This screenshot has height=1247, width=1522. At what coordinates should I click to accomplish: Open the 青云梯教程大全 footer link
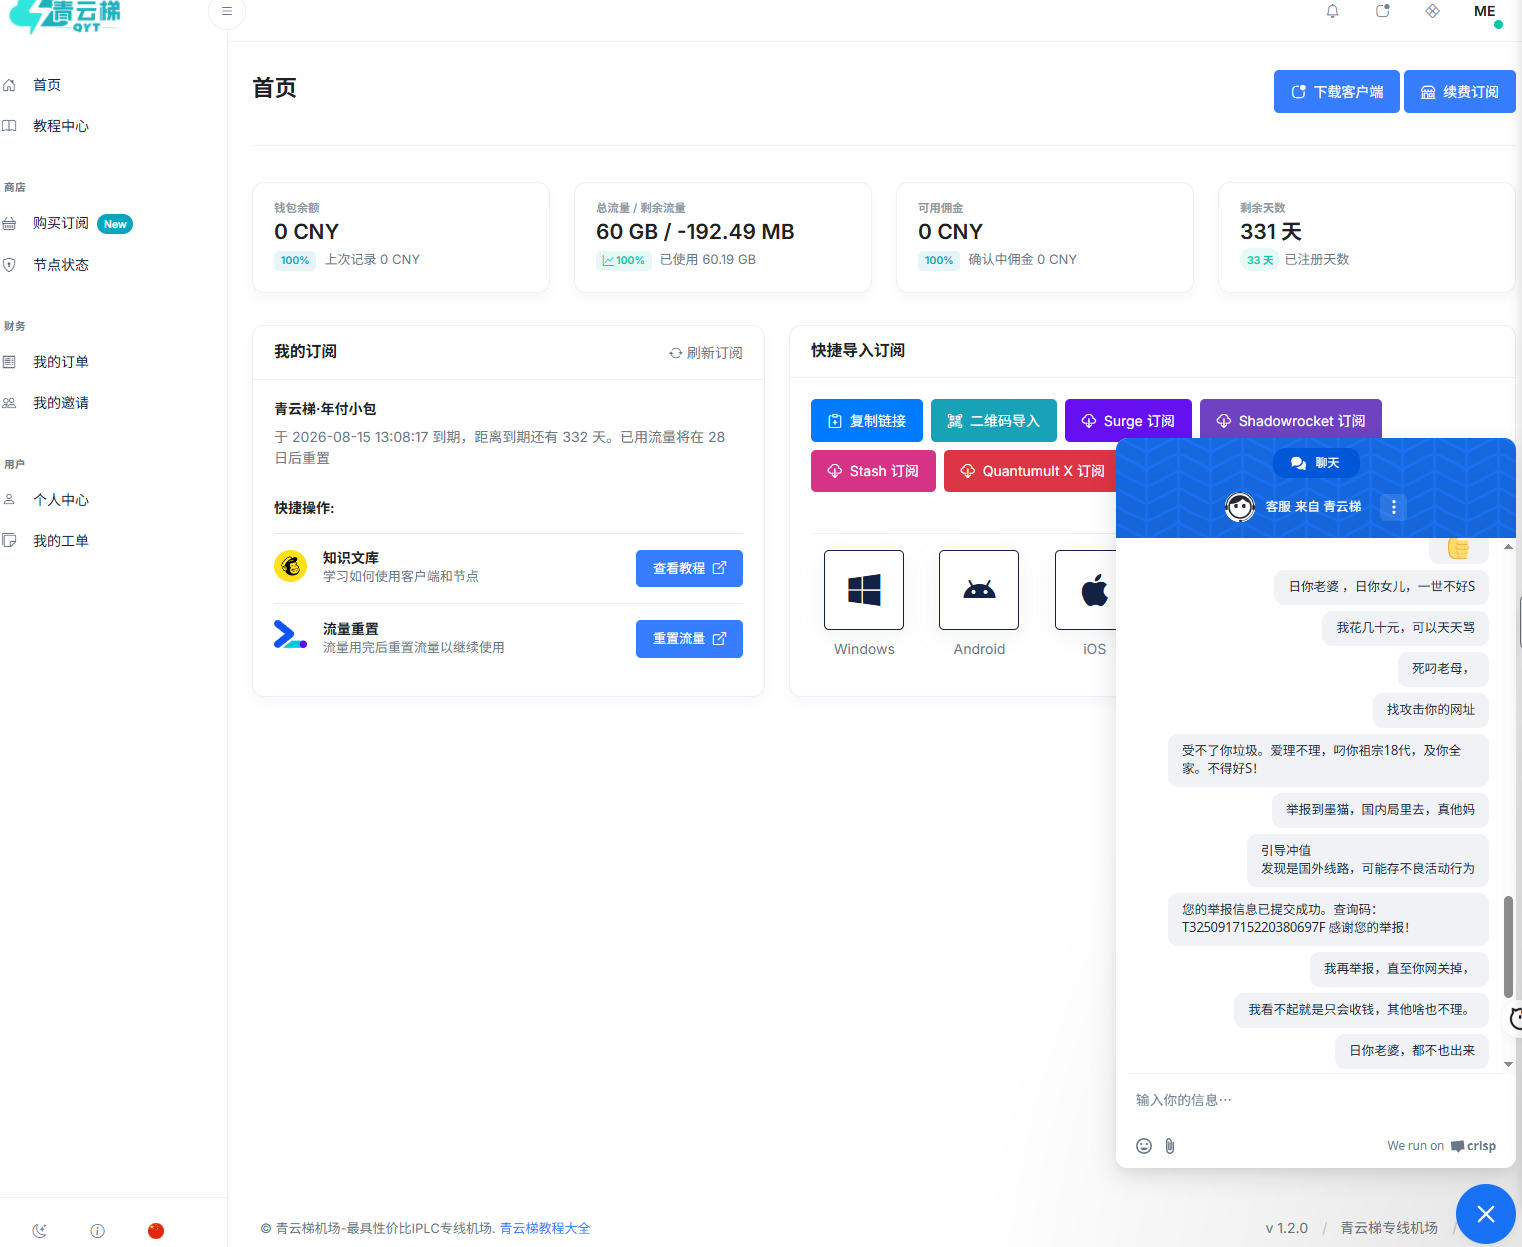click(545, 1228)
